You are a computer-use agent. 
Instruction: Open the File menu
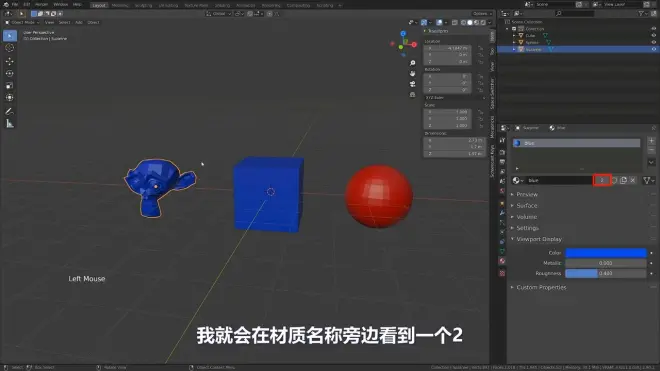point(15,5)
